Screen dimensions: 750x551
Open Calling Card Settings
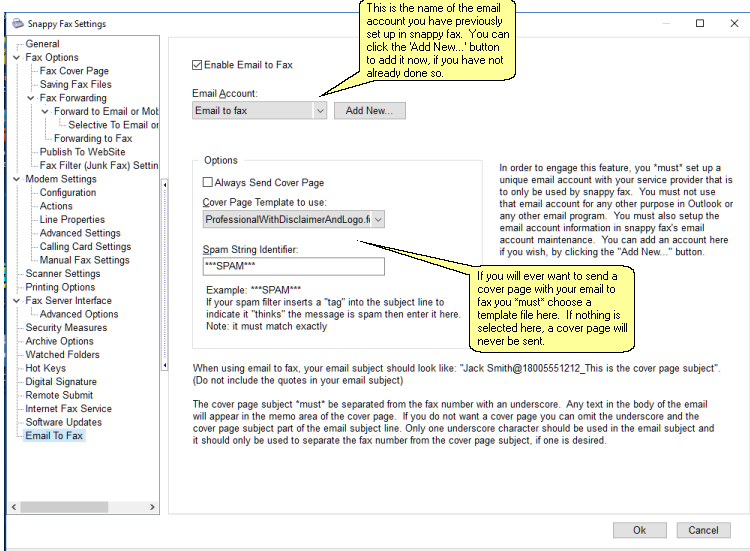pyautogui.click(x=85, y=246)
